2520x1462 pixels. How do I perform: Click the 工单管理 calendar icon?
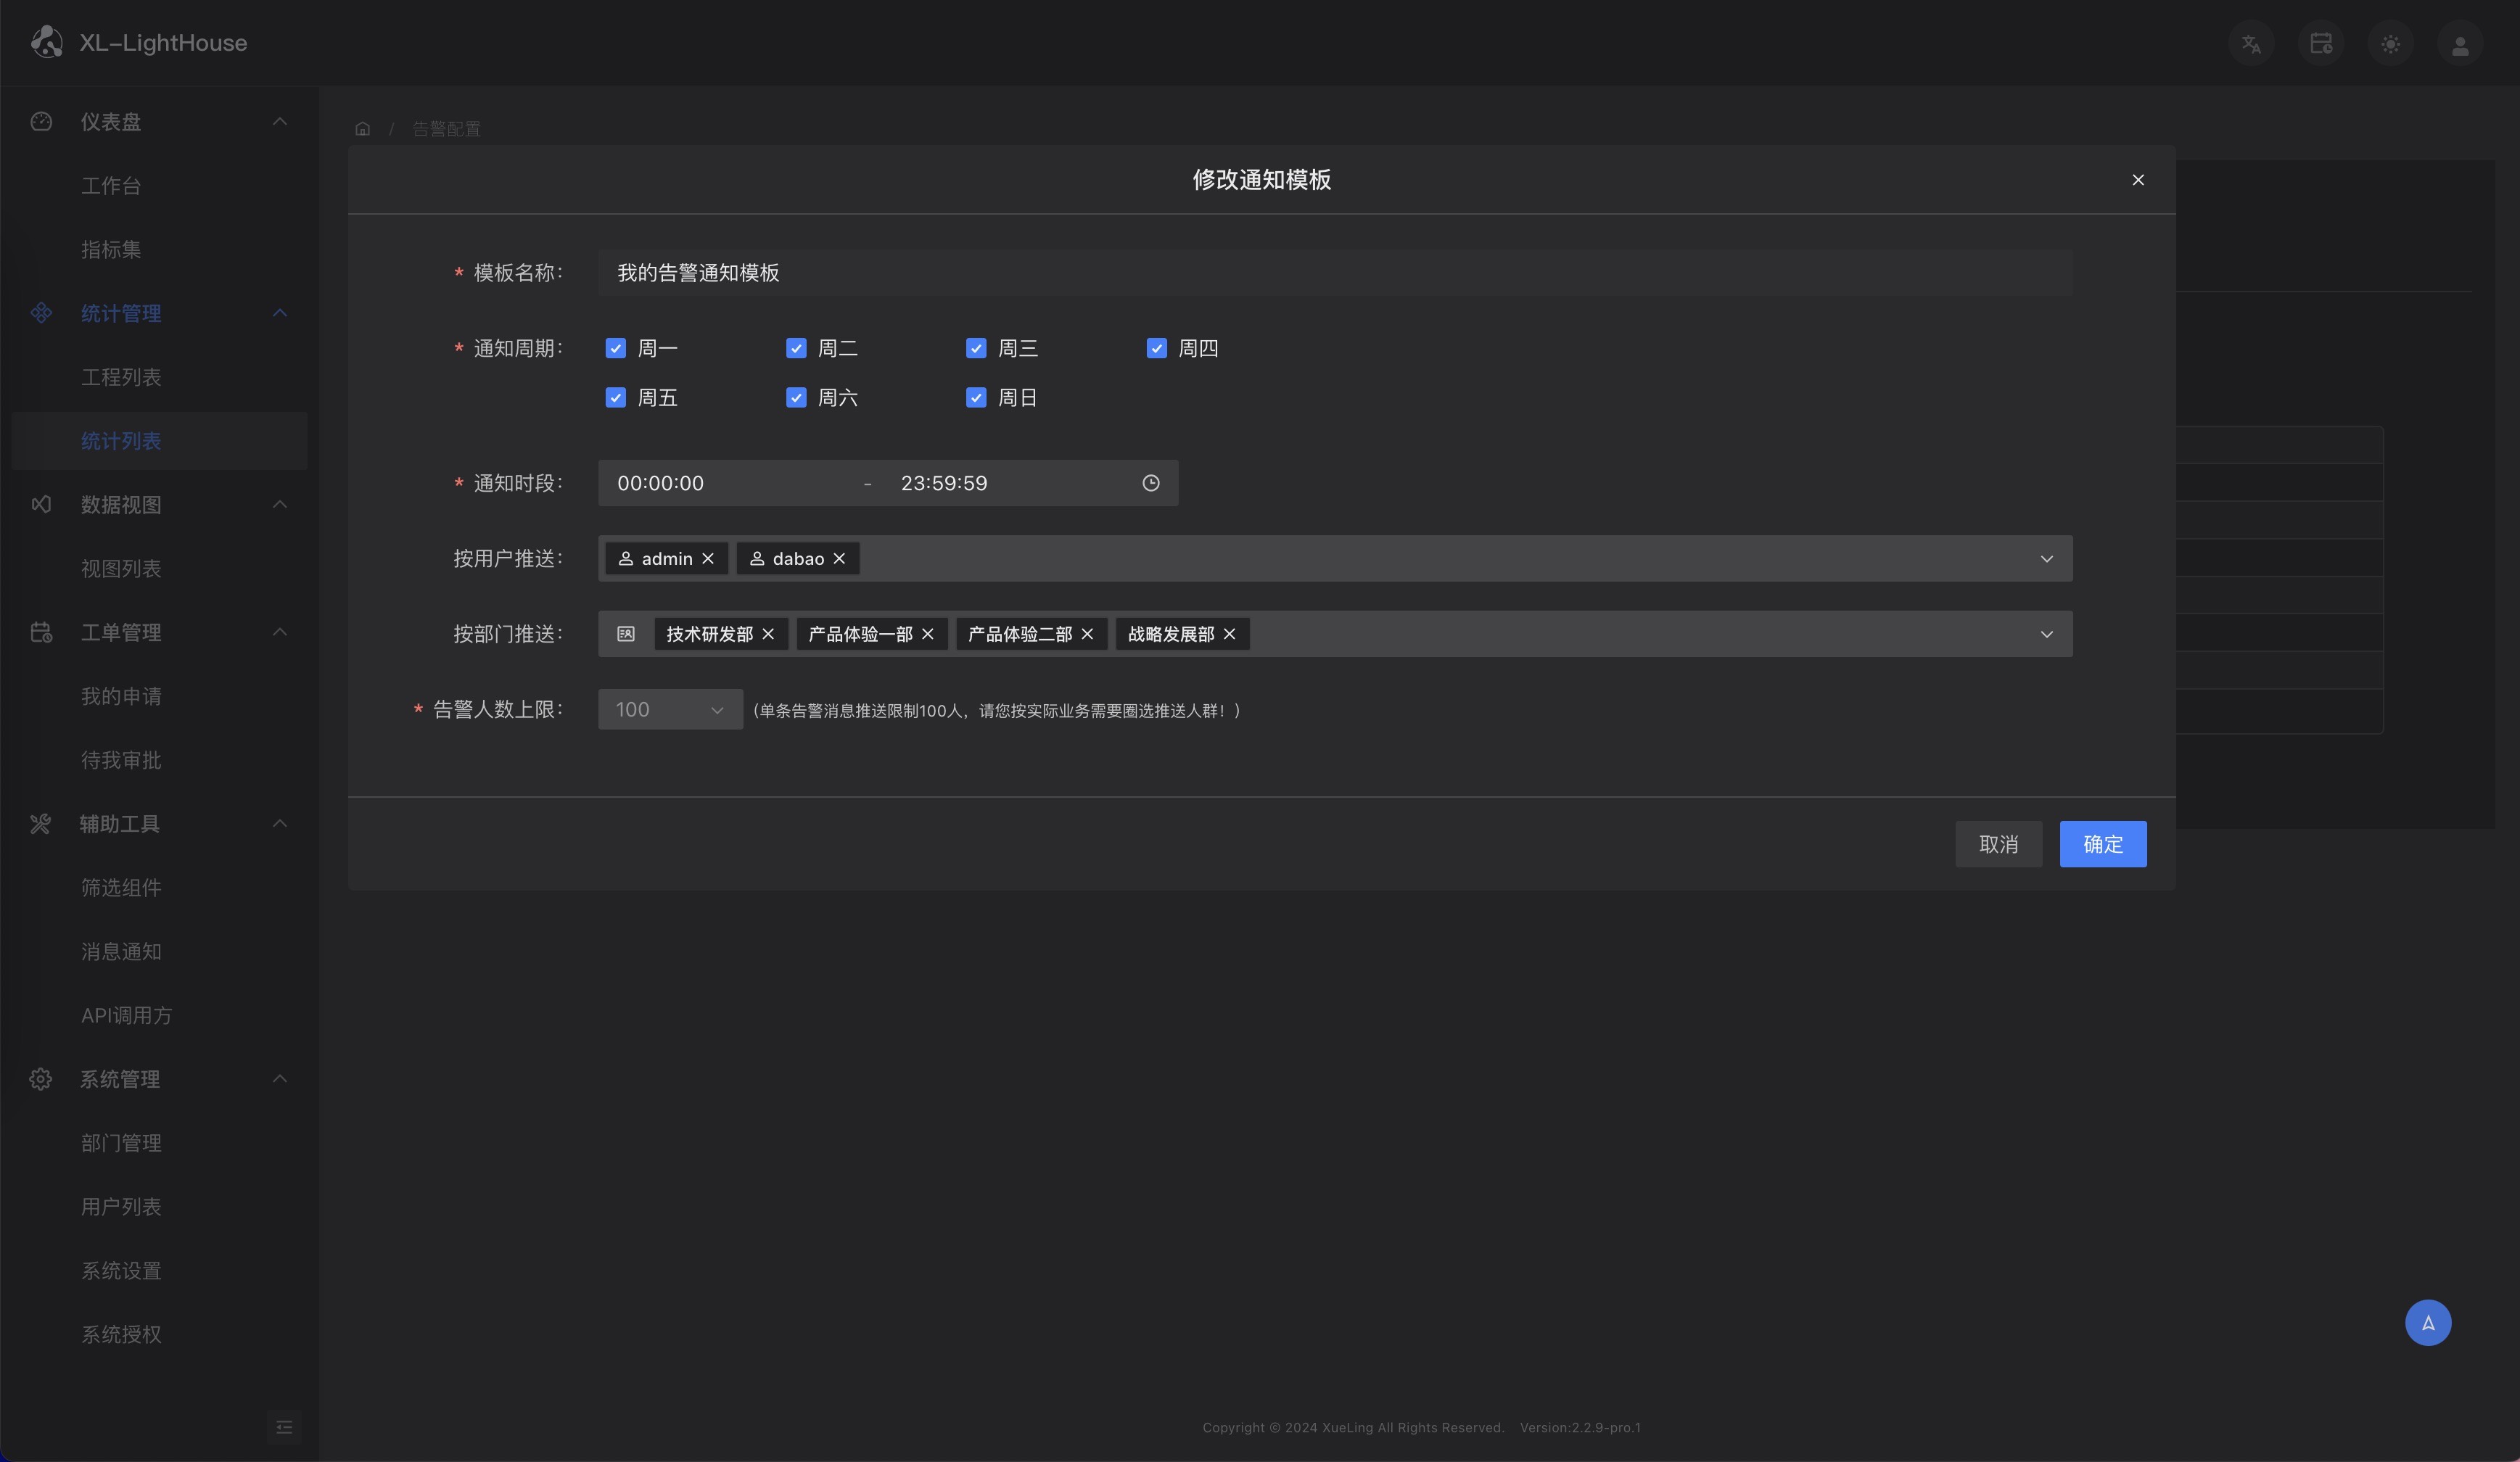pos(41,632)
